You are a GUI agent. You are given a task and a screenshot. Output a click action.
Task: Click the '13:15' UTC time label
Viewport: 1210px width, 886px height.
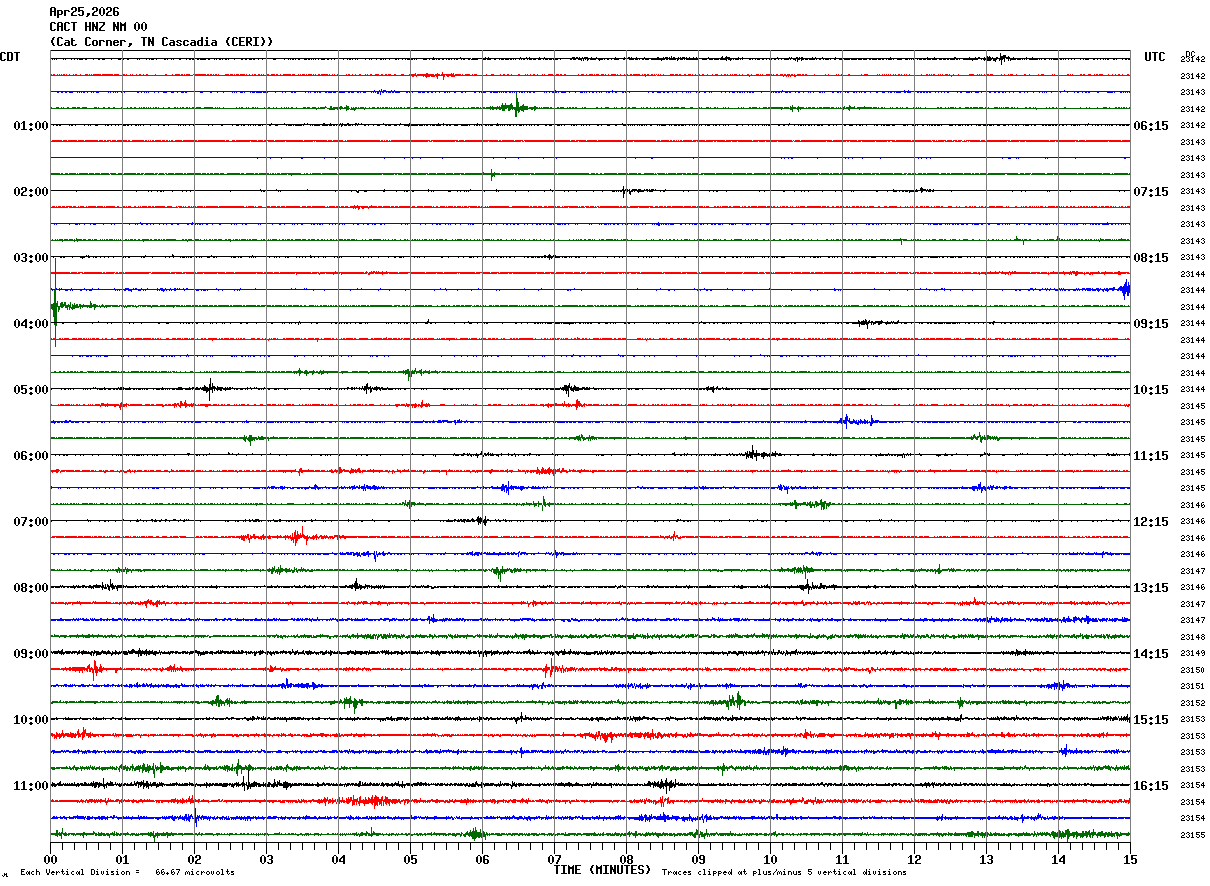(1151, 588)
